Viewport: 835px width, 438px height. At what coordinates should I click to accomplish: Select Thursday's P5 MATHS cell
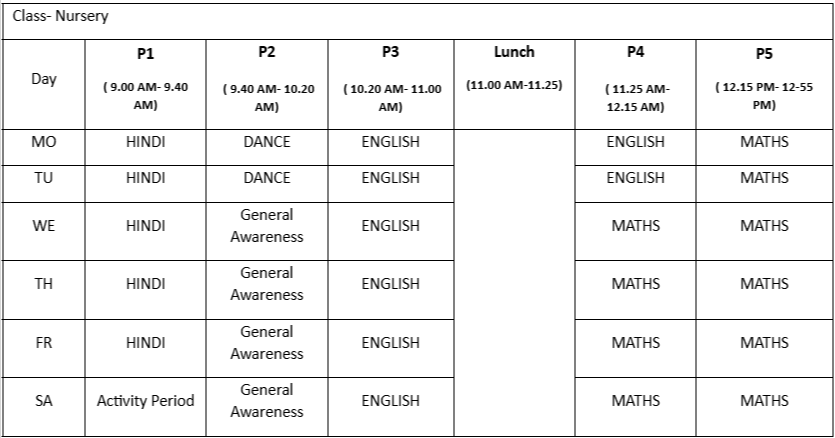click(764, 284)
